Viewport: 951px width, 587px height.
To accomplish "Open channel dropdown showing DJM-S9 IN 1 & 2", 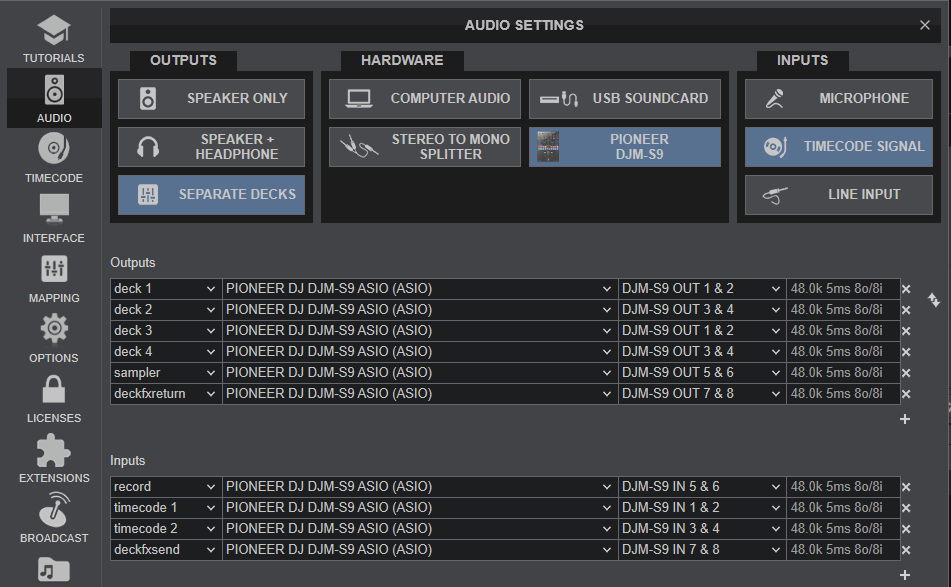I will pyautogui.click(x=702, y=508).
